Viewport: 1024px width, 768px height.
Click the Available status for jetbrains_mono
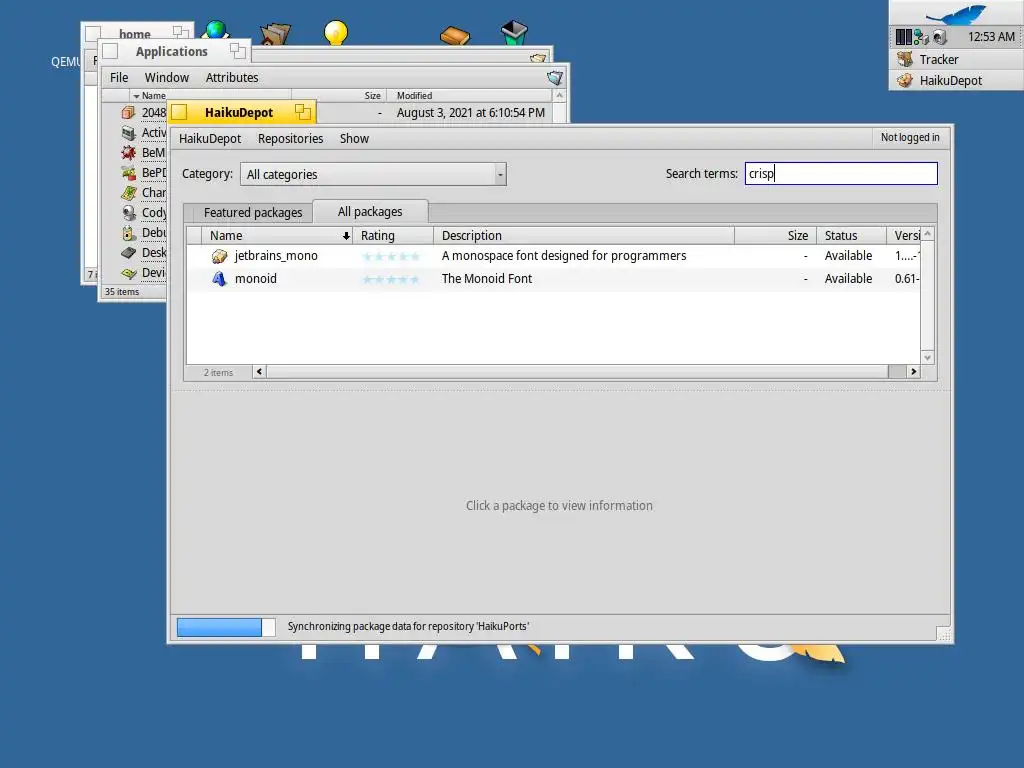(848, 256)
